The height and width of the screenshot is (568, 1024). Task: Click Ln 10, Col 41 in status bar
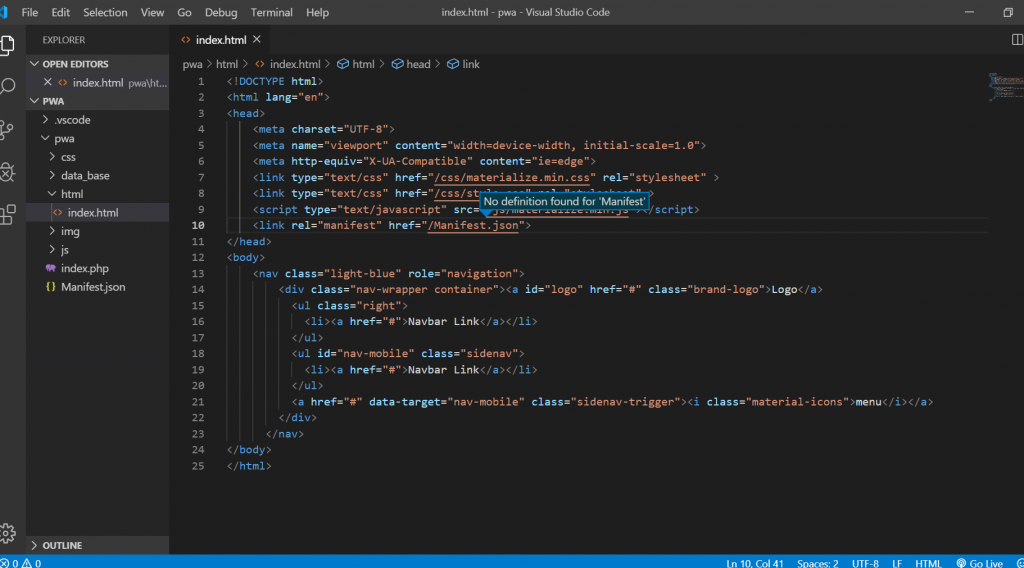click(754, 563)
